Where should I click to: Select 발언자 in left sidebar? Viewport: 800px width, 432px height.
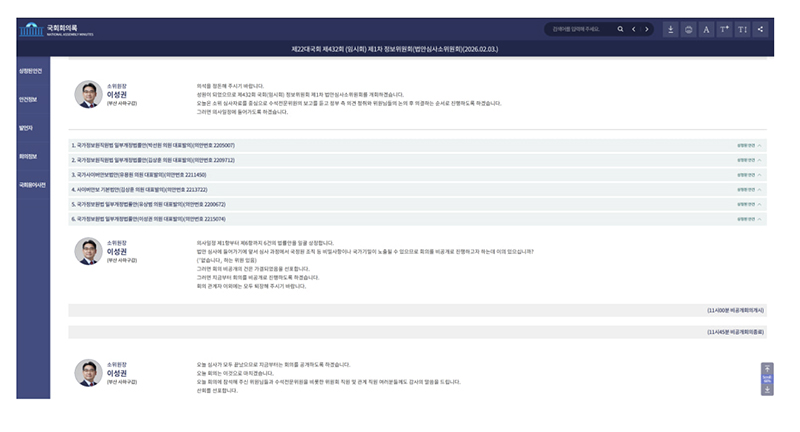26,128
